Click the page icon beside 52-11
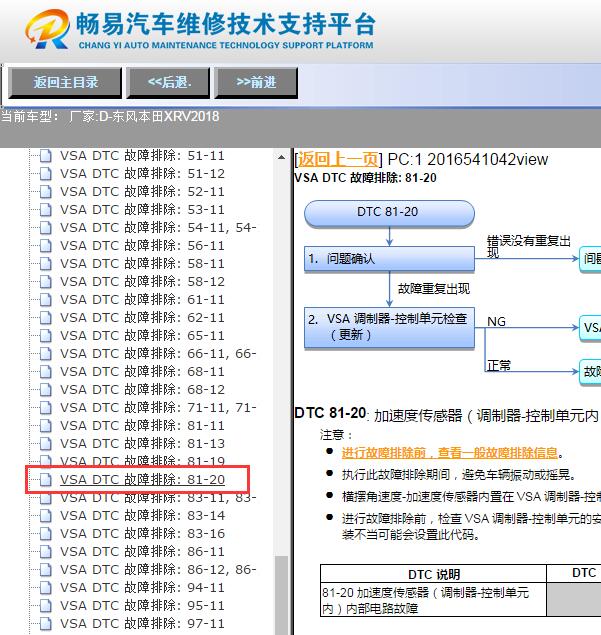 click(46, 192)
